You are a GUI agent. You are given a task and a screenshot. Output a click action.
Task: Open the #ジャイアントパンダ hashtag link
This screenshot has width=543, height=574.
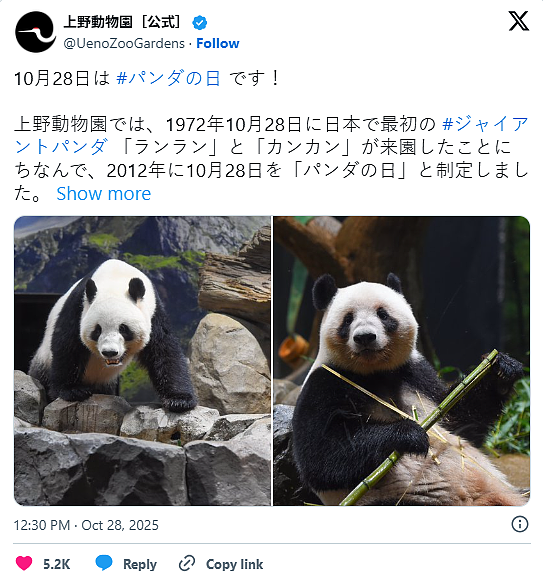tap(485, 124)
